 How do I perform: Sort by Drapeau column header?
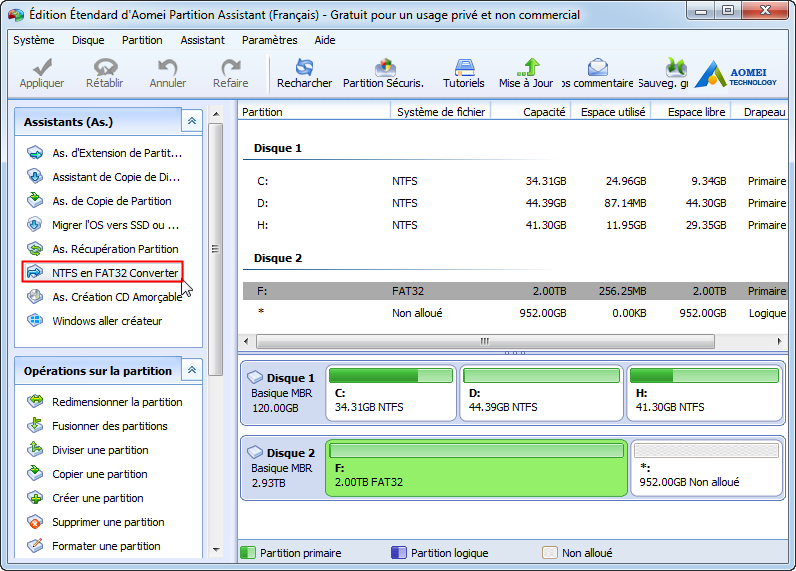point(760,112)
